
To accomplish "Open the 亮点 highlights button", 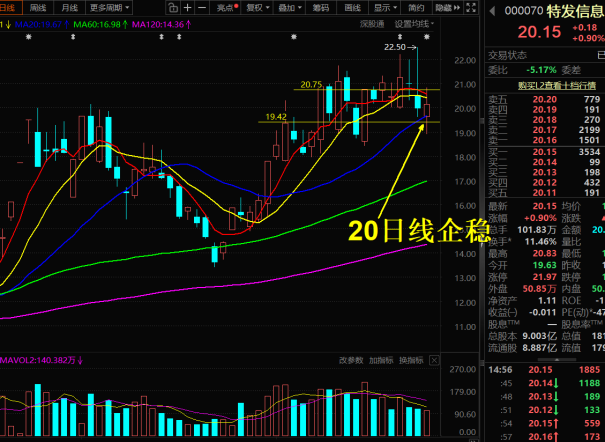I will (227, 7).
